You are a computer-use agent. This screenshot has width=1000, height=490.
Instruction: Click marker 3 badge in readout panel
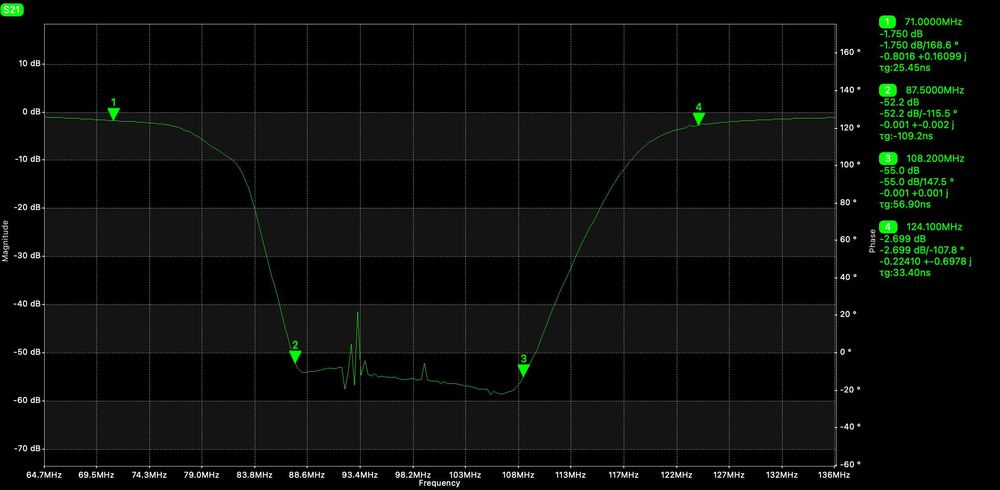pyautogui.click(x=888, y=158)
